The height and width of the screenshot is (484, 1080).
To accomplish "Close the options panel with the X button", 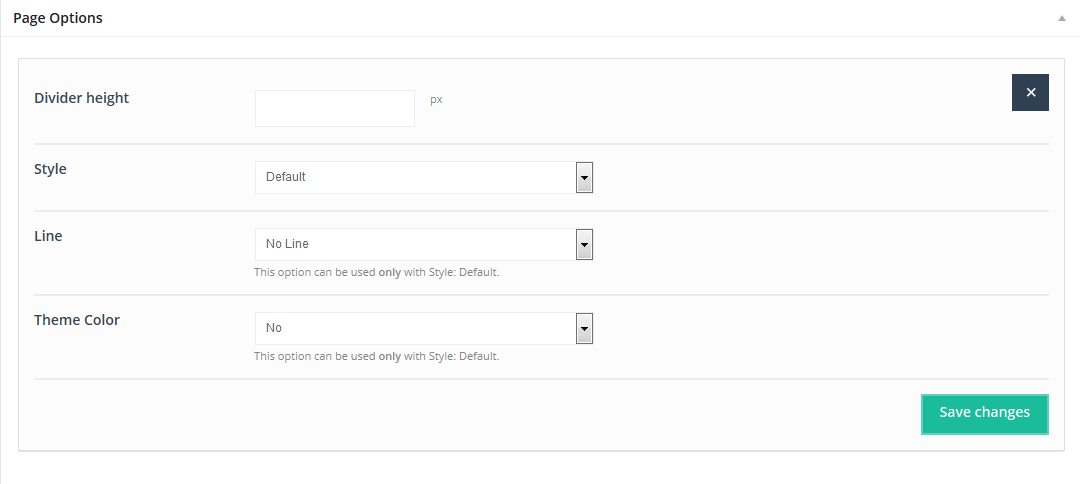I will click(1030, 92).
